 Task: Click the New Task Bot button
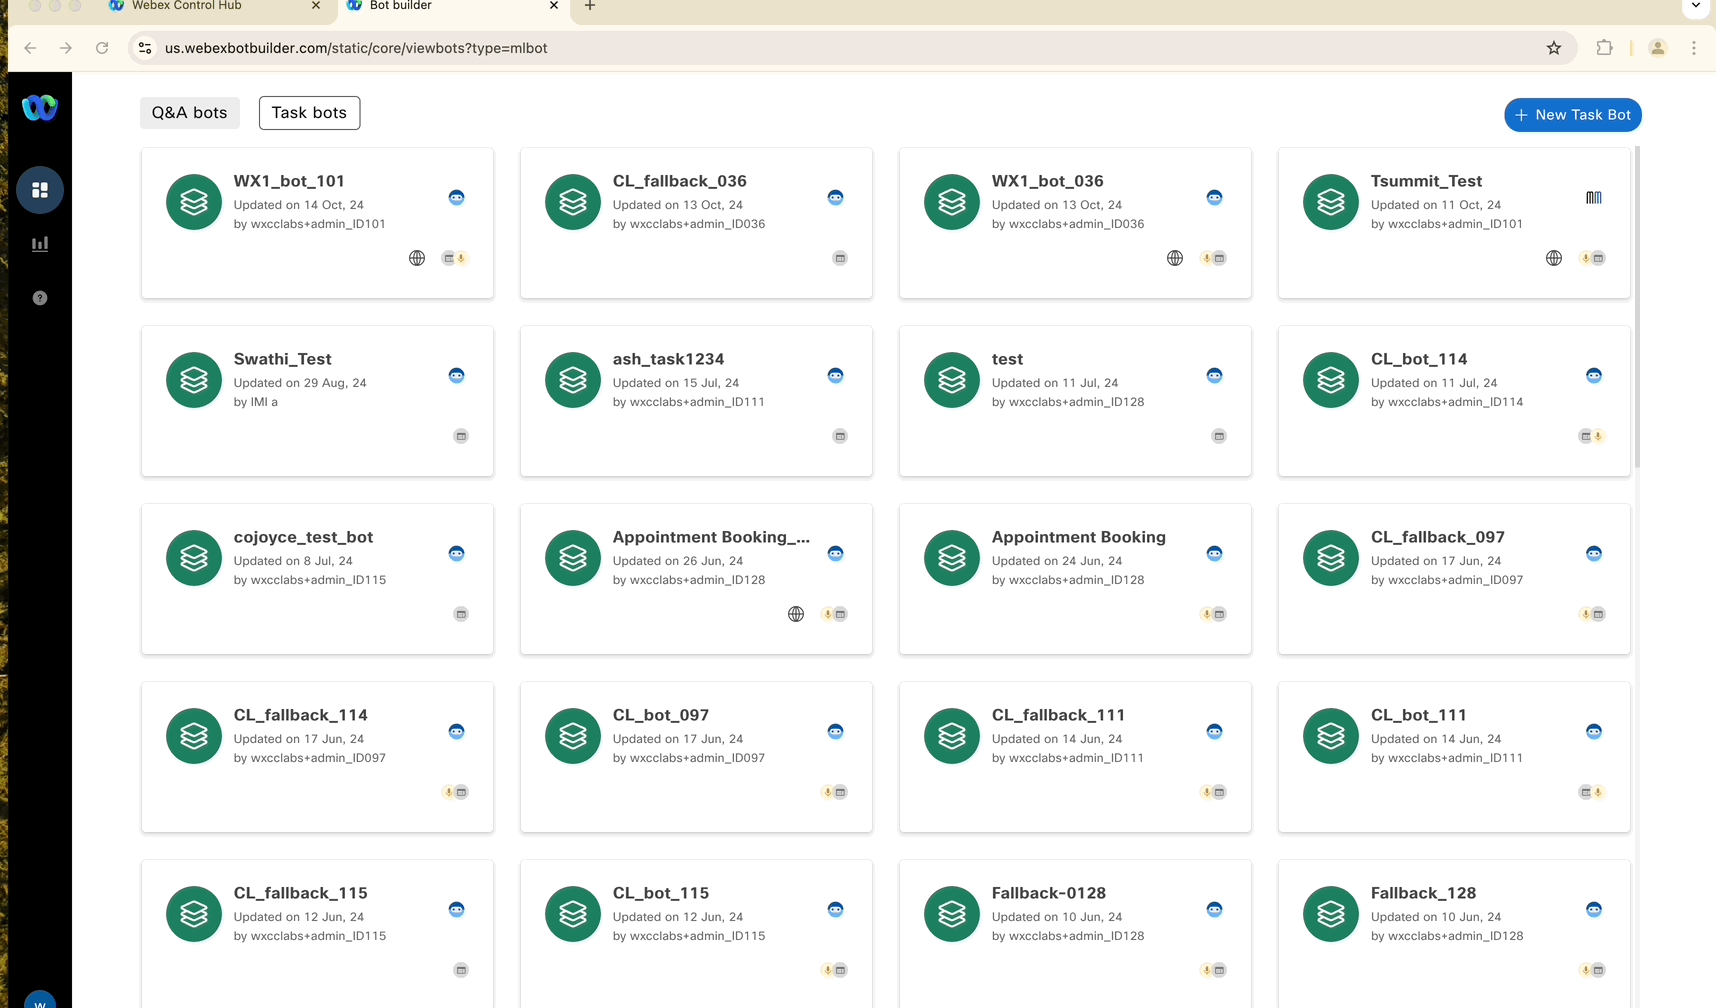pos(1572,115)
